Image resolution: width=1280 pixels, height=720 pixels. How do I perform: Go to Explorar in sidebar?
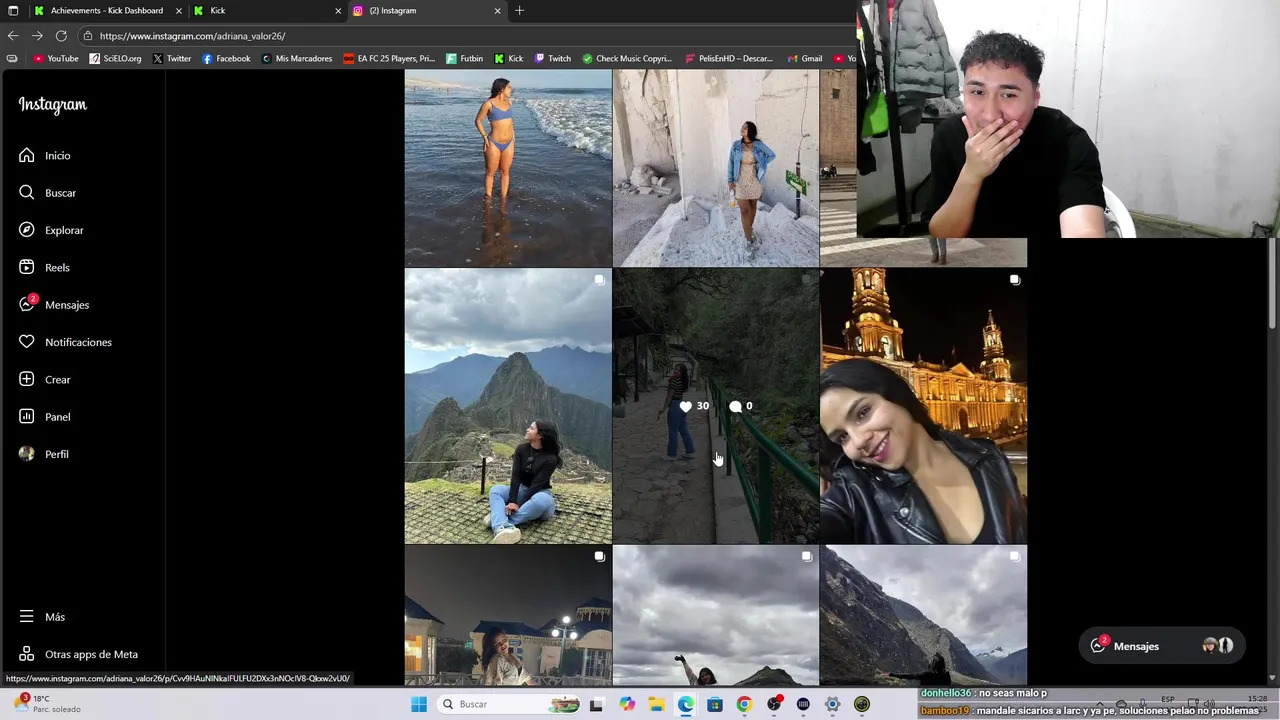click(x=51, y=230)
